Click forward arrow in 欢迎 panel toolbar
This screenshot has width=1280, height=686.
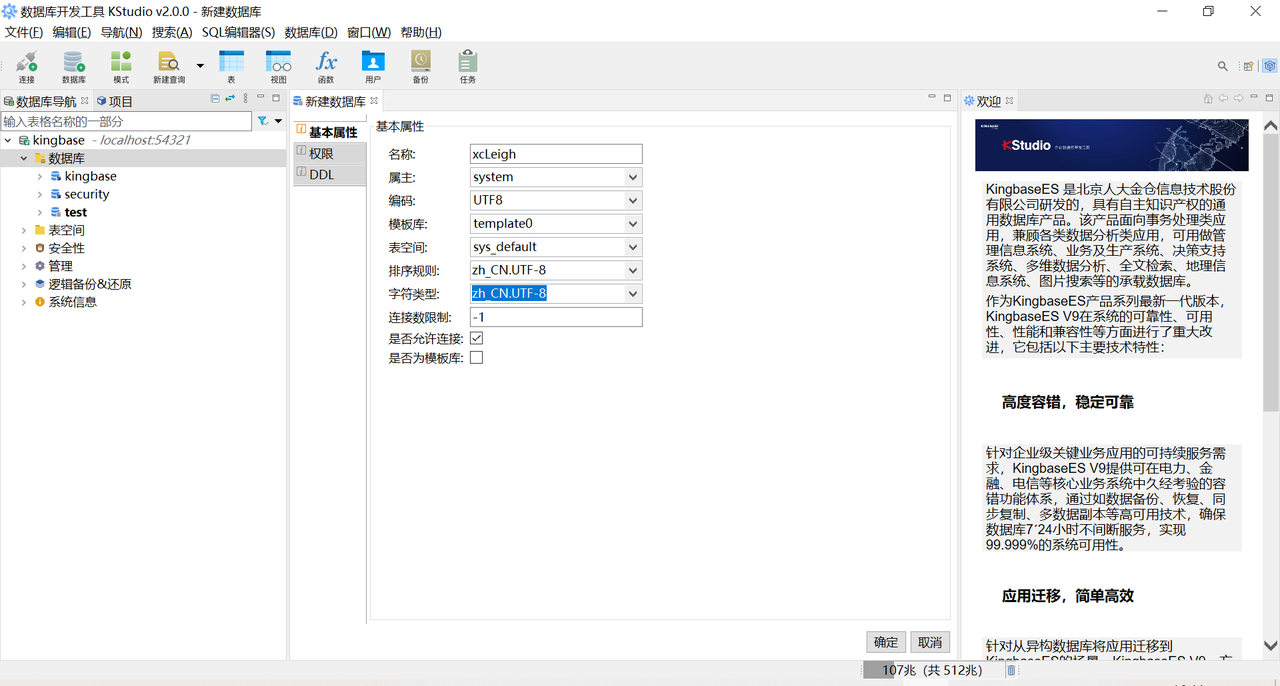1238,98
